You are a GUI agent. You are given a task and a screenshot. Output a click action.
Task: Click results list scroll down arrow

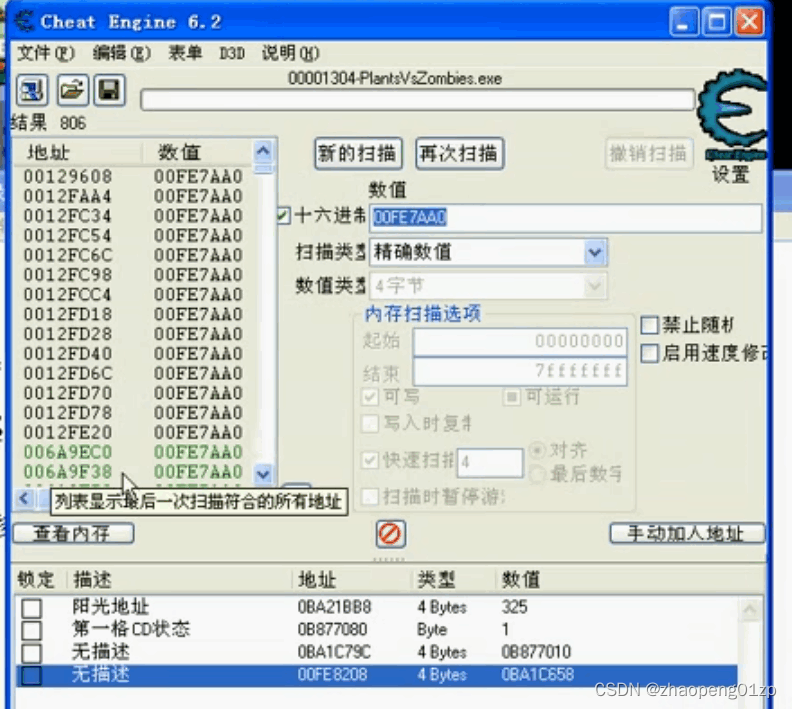[x=263, y=474]
